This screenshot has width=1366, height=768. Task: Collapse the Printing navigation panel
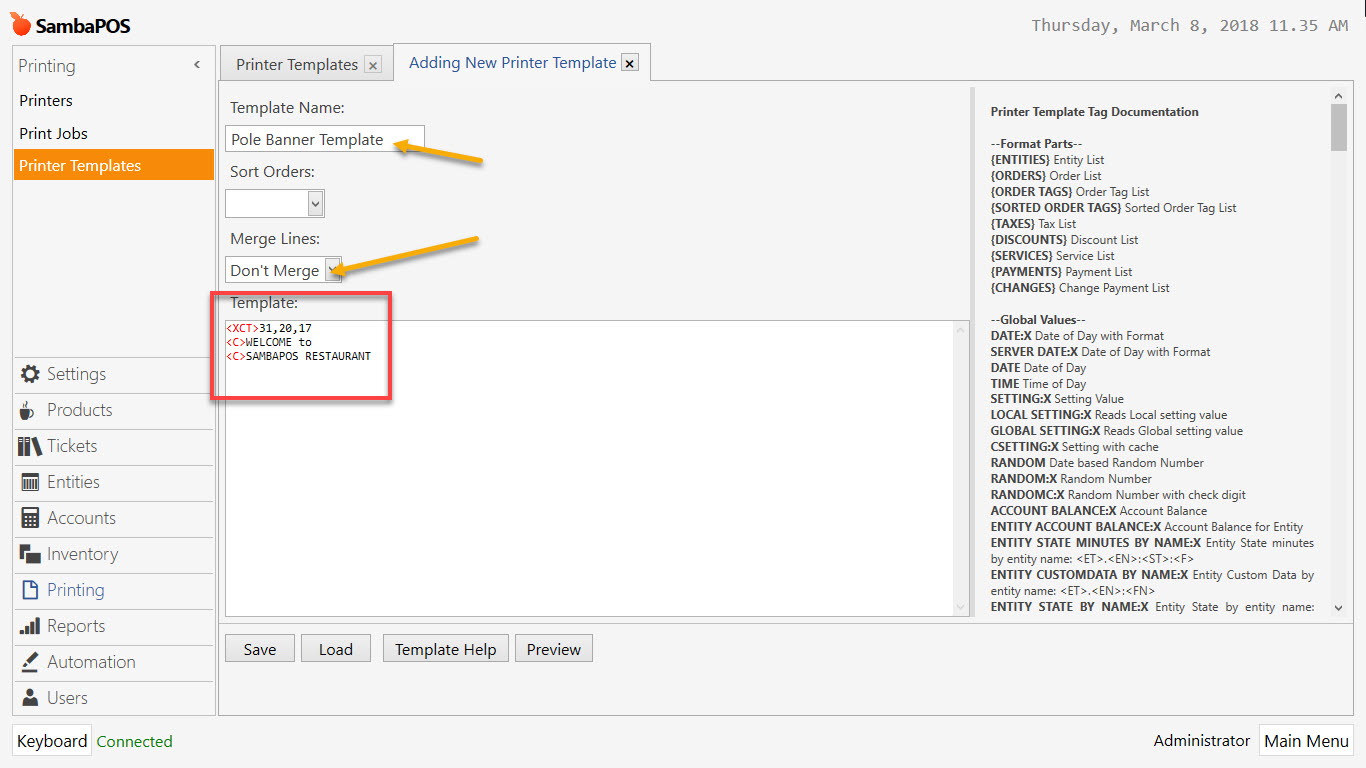point(196,64)
